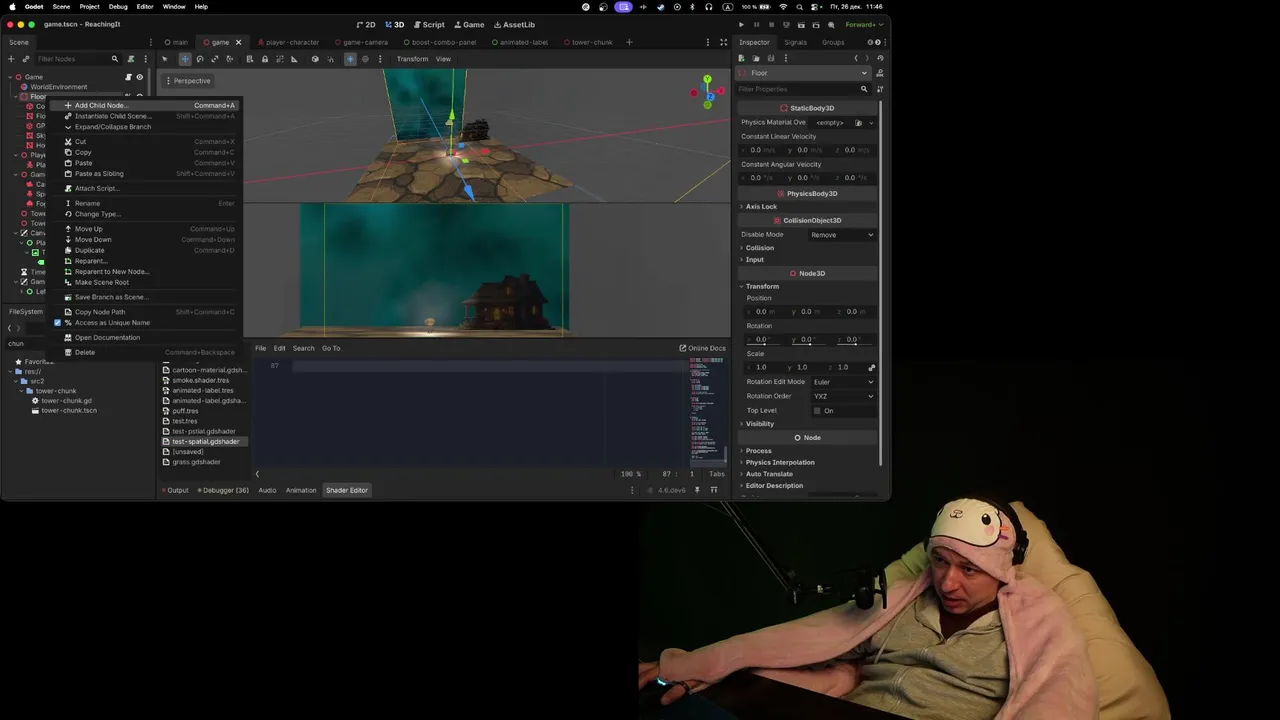This screenshot has height=720, width=1280.
Task: Toggle Access as Unique Name checkbox
Action: [x=58, y=323]
